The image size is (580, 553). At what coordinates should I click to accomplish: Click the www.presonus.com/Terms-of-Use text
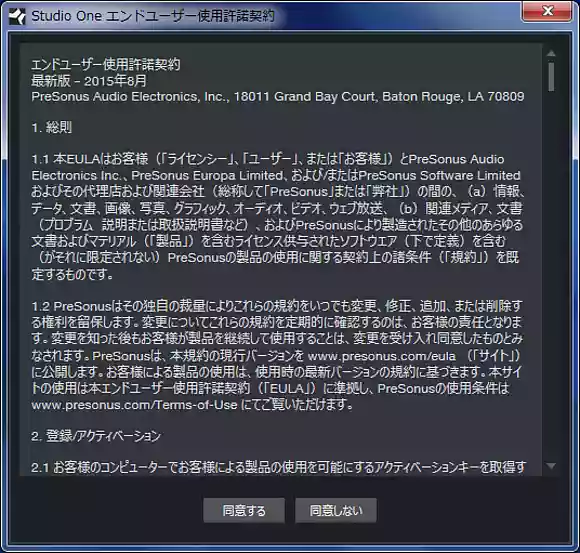tap(134, 405)
